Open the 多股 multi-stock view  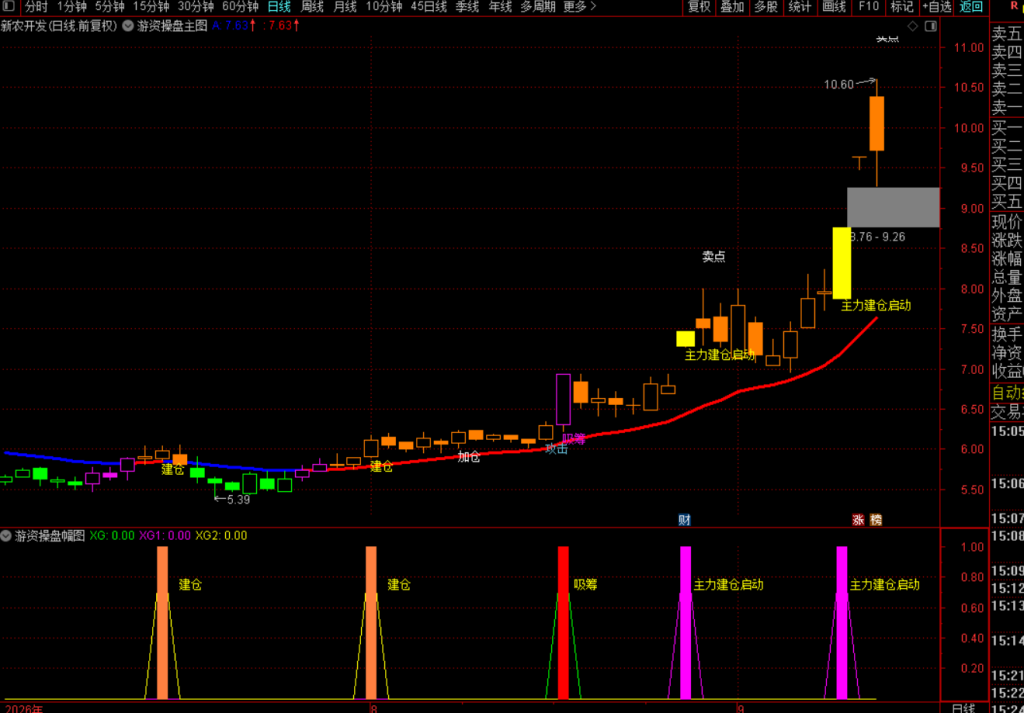(766, 7)
